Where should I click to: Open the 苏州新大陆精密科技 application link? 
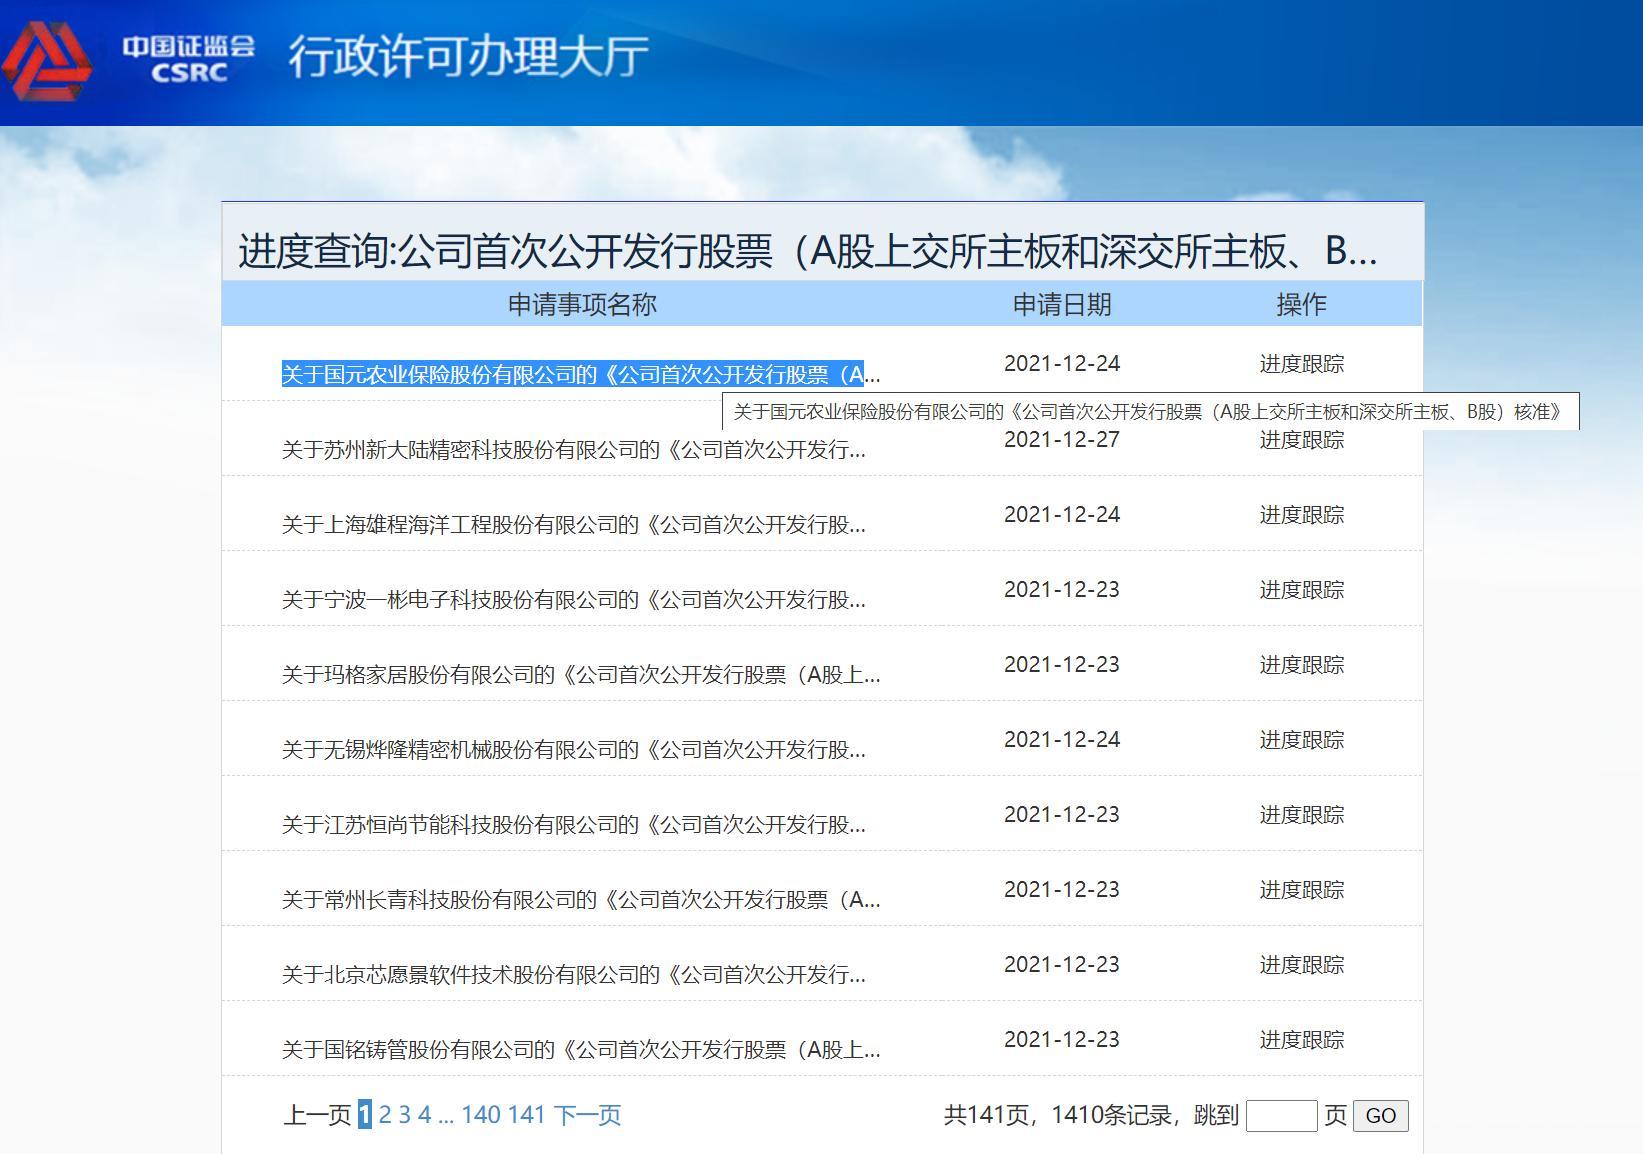[573, 450]
